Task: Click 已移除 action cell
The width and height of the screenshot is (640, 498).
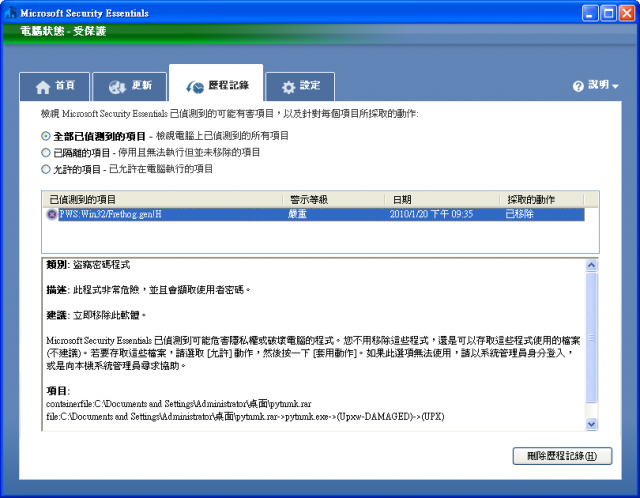Action: [519, 214]
